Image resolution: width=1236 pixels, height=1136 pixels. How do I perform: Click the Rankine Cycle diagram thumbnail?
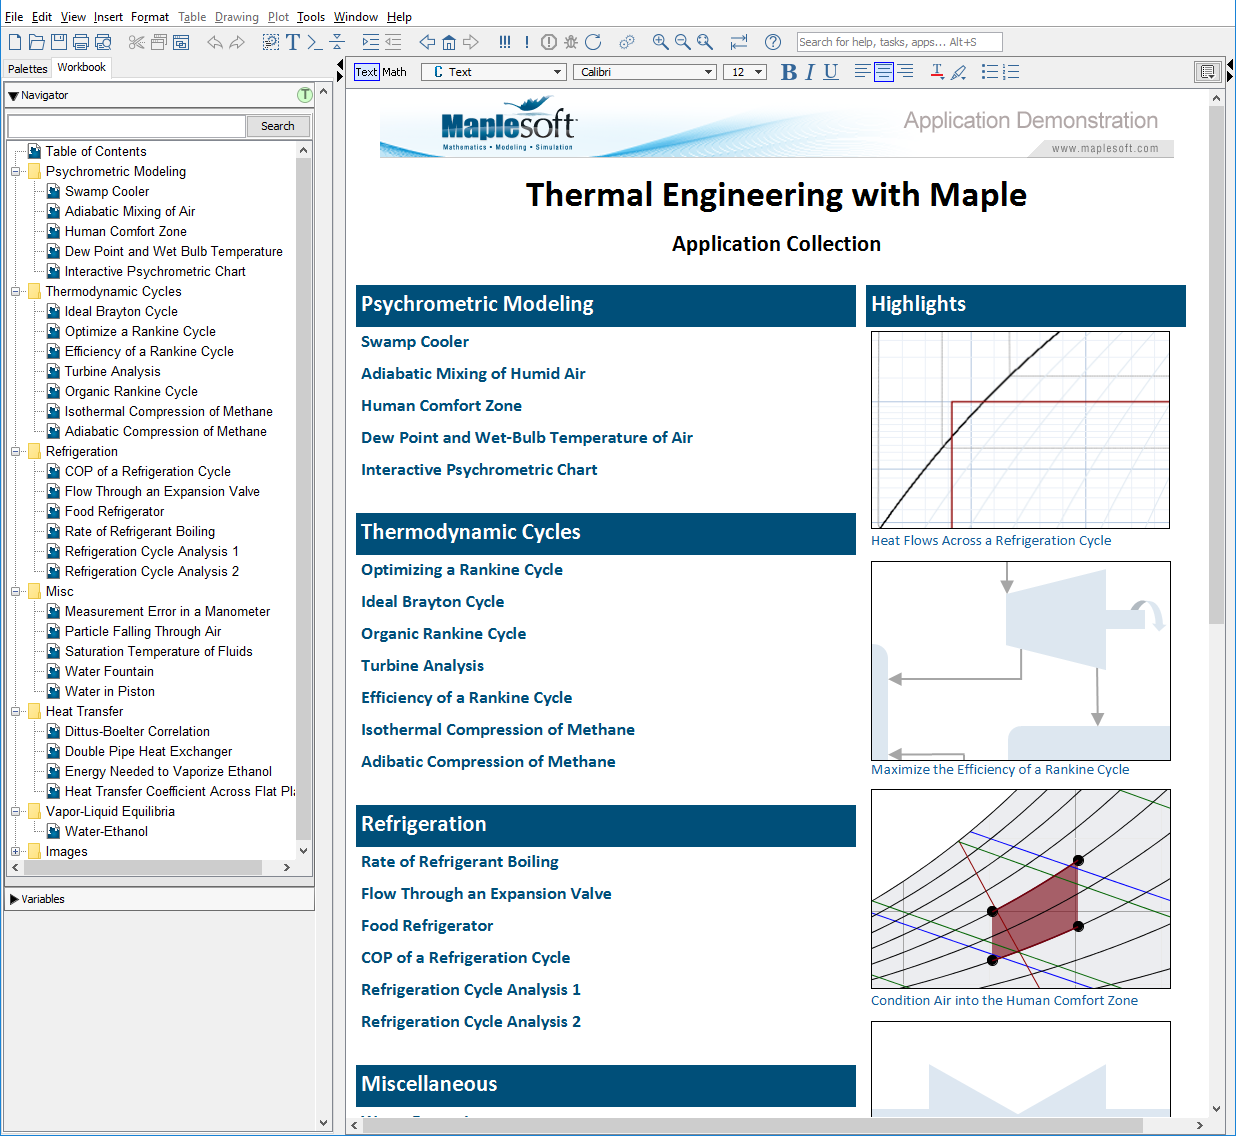1020,661
